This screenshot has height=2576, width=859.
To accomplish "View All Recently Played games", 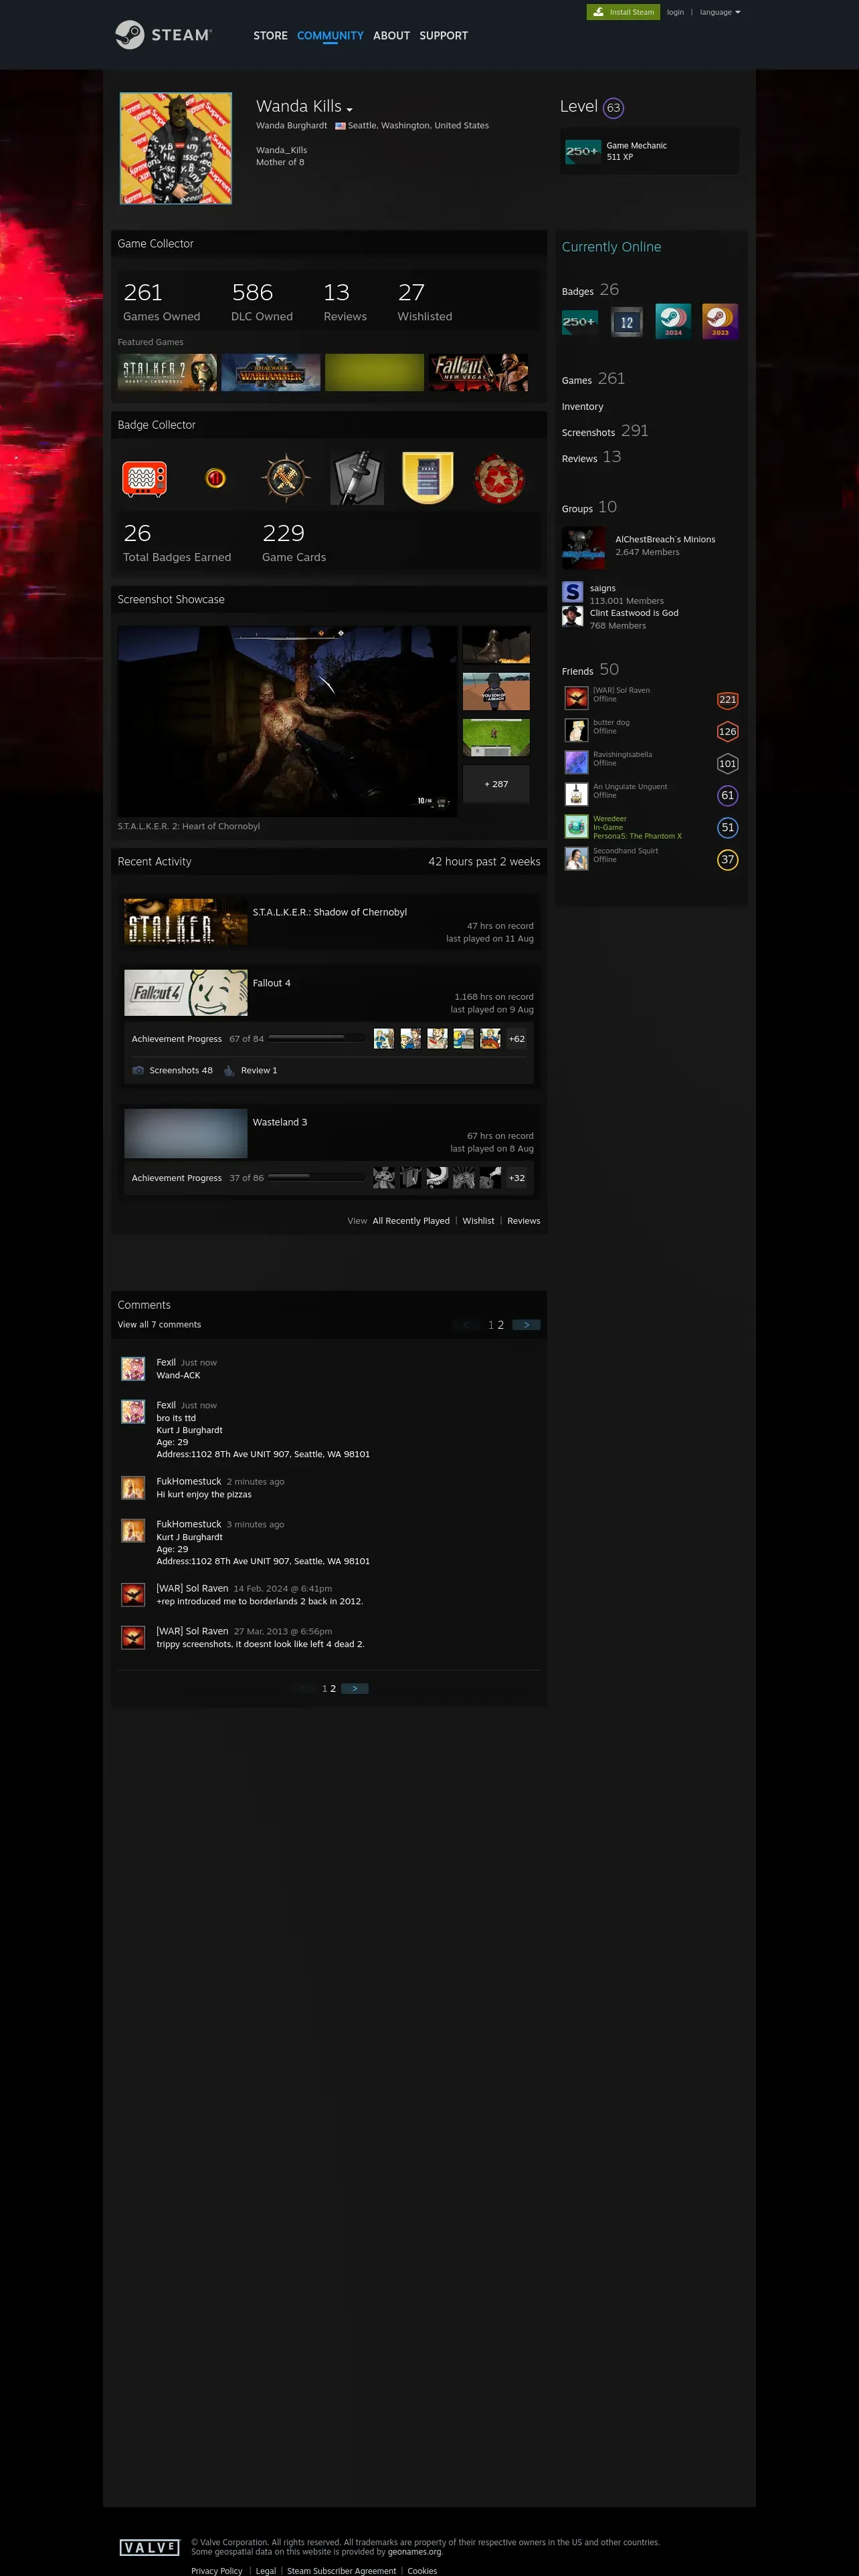I will (411, 1221).
